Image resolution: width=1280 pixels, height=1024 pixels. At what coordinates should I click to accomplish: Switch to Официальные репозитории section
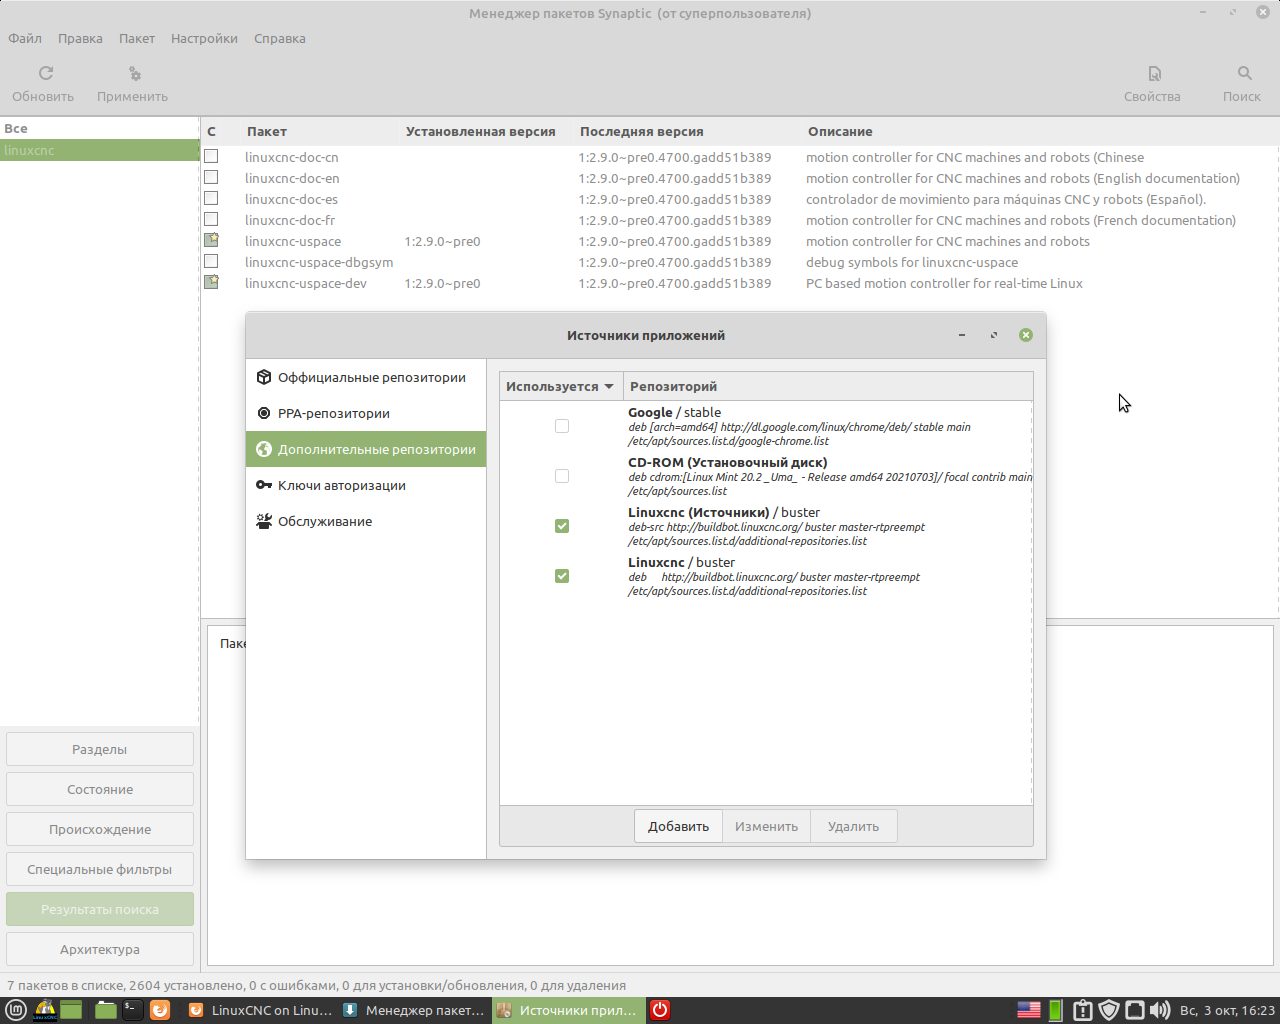(x=366, y=377)
